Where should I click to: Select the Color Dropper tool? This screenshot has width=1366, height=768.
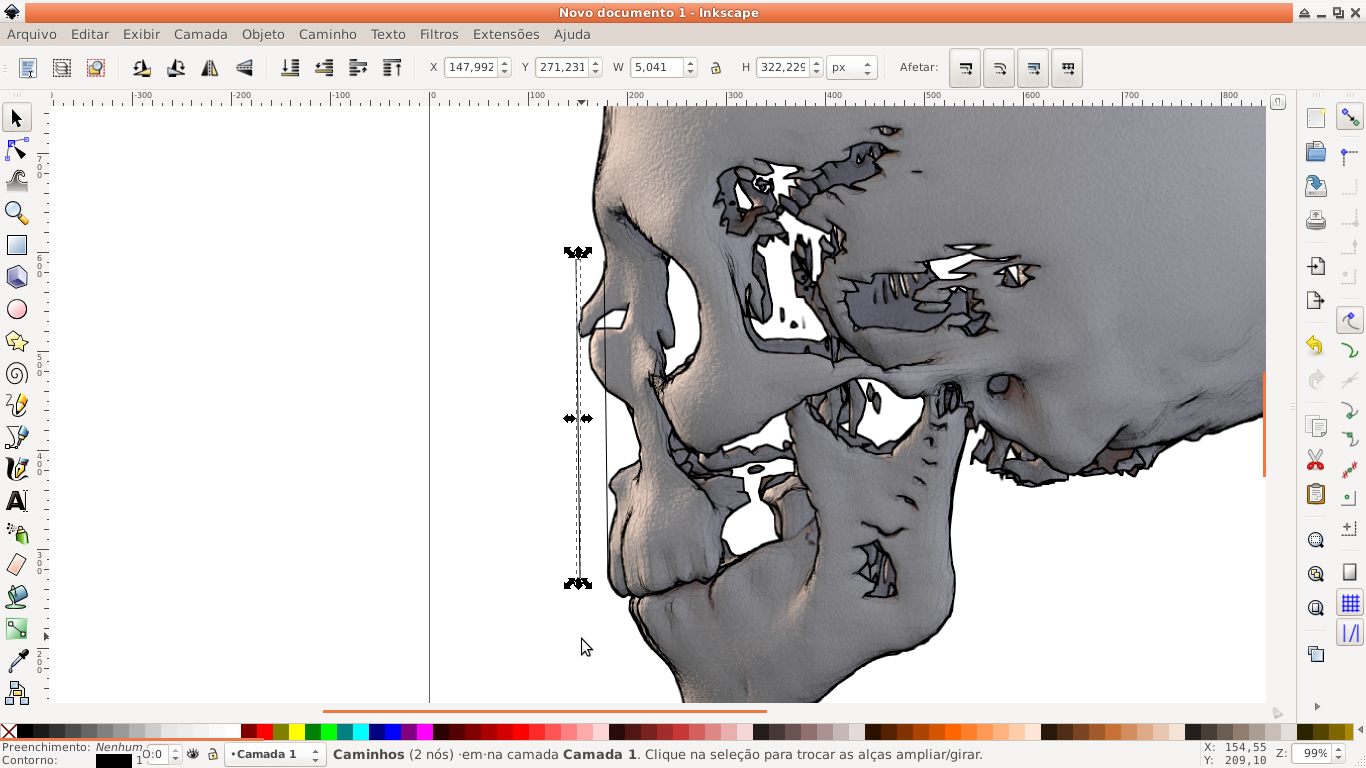16,661
